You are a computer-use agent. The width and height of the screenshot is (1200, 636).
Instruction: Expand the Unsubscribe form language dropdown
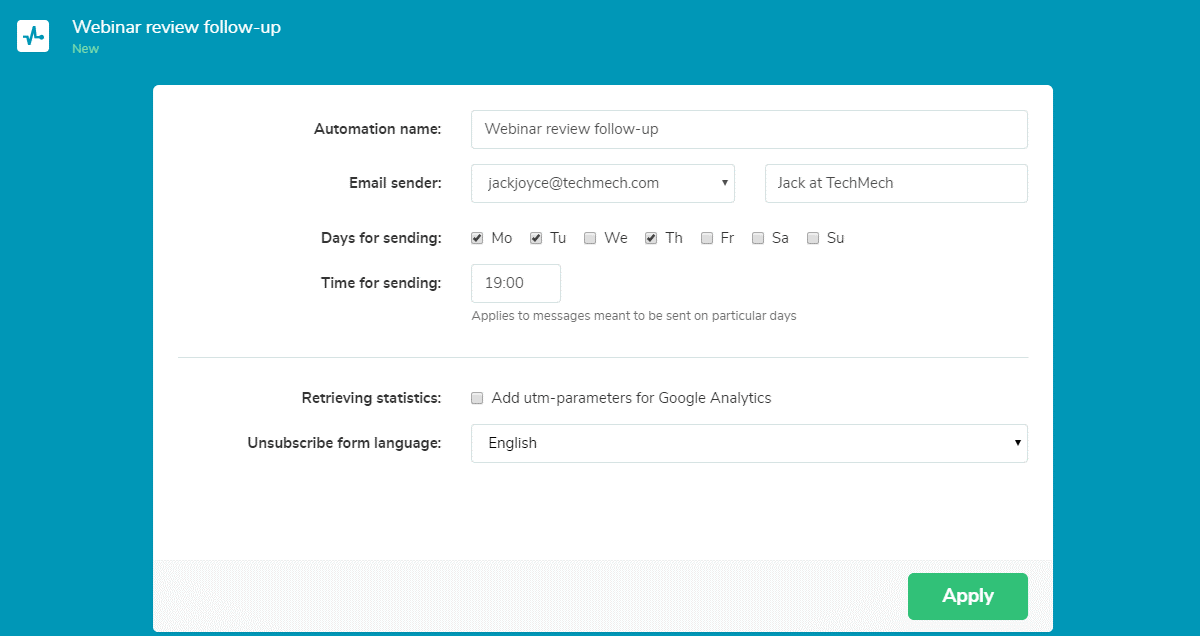[749, 443]
